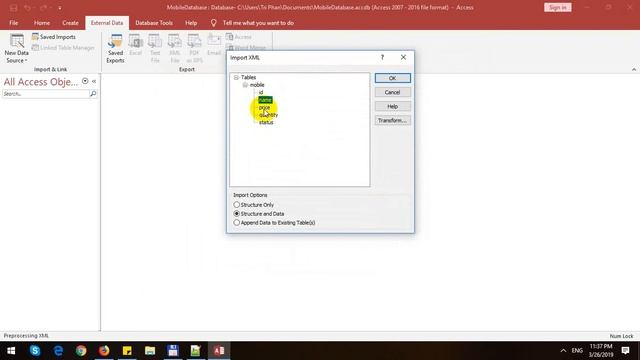Screen dimensions: 640x360
Task: Click the search magnifier in navigation pane
Action: coord(93,94)
